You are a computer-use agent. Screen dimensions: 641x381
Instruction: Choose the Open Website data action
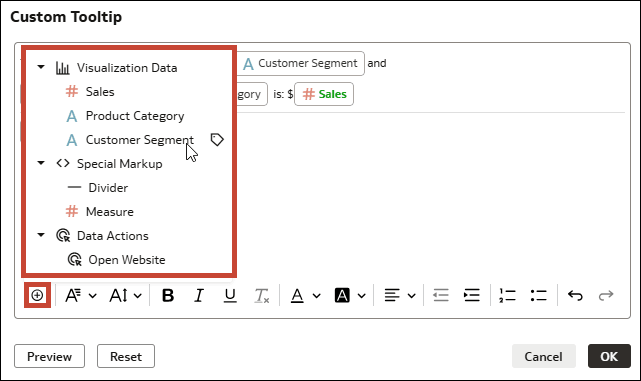pyautogui.click(x=128, y=260)
